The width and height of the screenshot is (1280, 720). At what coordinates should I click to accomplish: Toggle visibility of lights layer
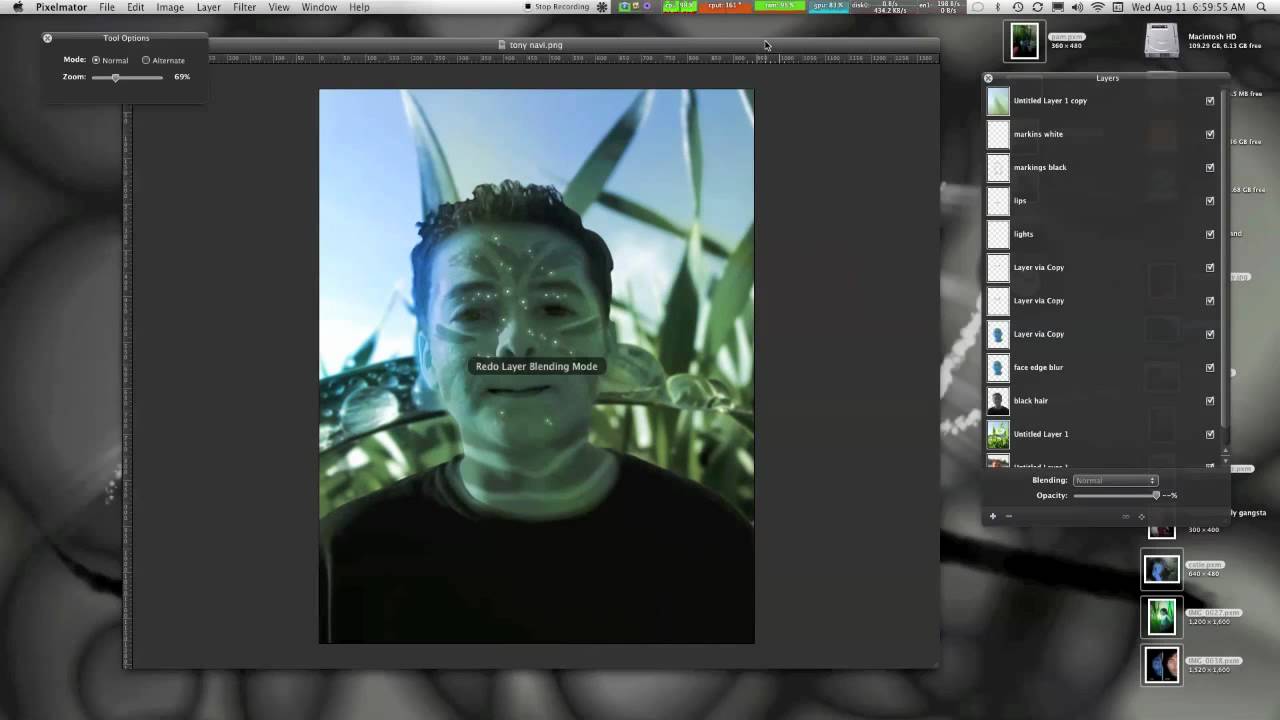click(x=1210, y=234)
